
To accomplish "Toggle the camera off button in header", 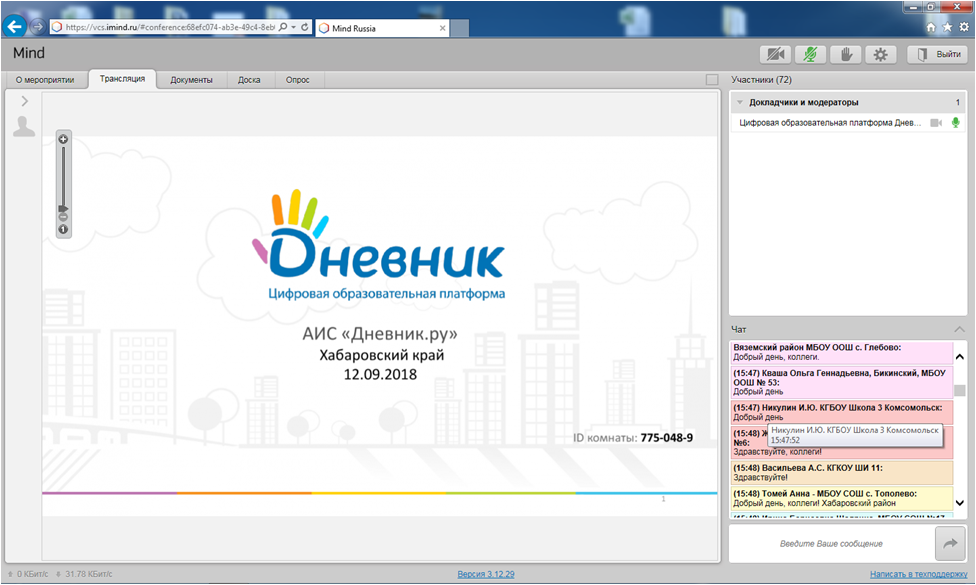I will [775, 55].
